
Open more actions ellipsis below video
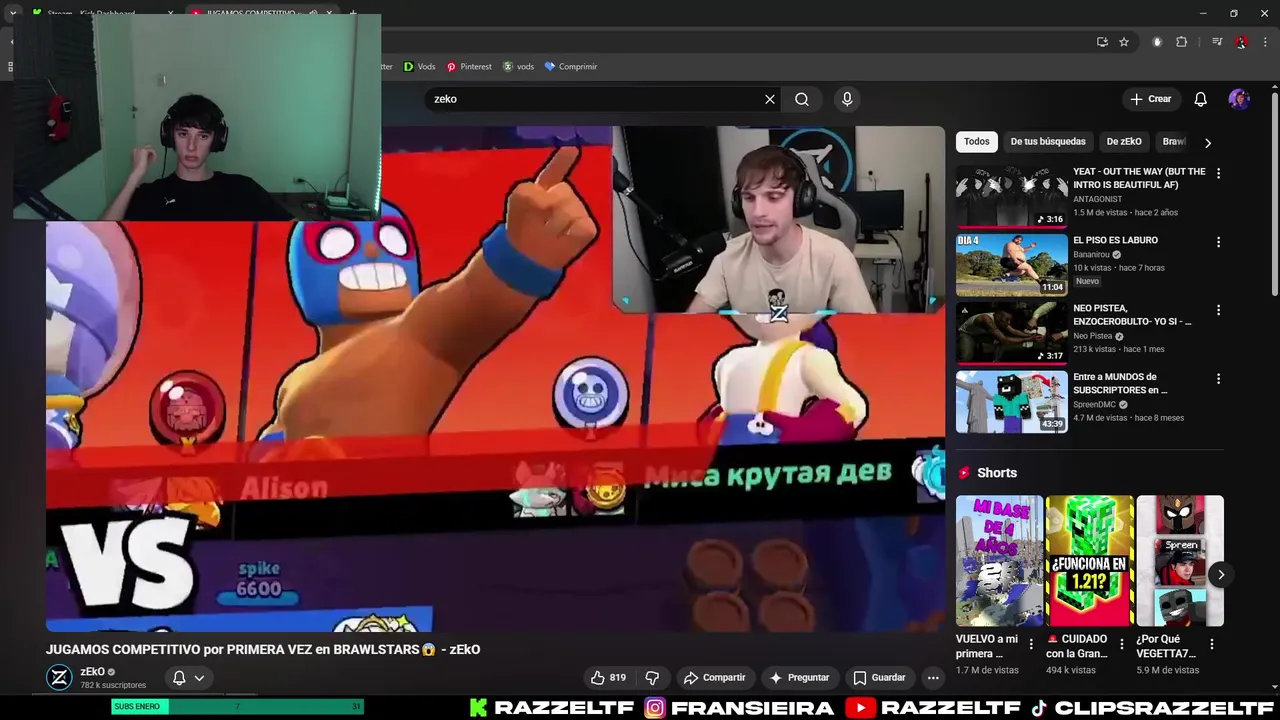pyautogui.click(x=933, y=677)
